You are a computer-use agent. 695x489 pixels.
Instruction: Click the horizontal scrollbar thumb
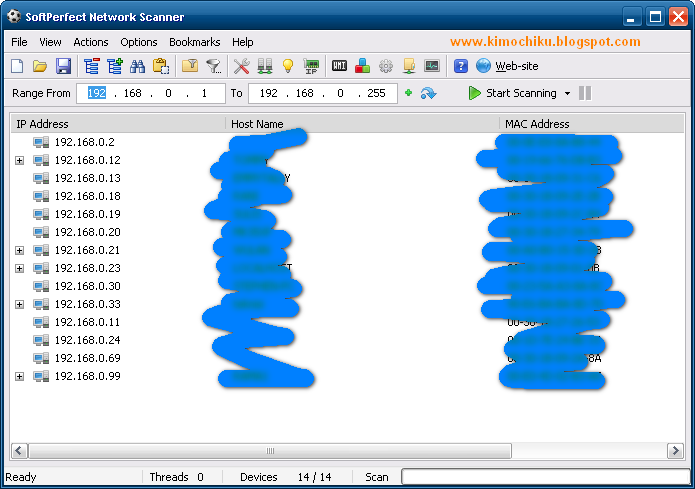click(x=270, y=451)
